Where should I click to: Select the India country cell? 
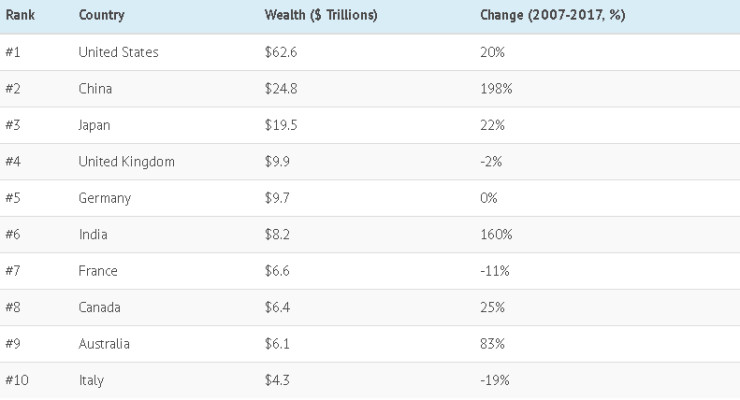(93, 235)
